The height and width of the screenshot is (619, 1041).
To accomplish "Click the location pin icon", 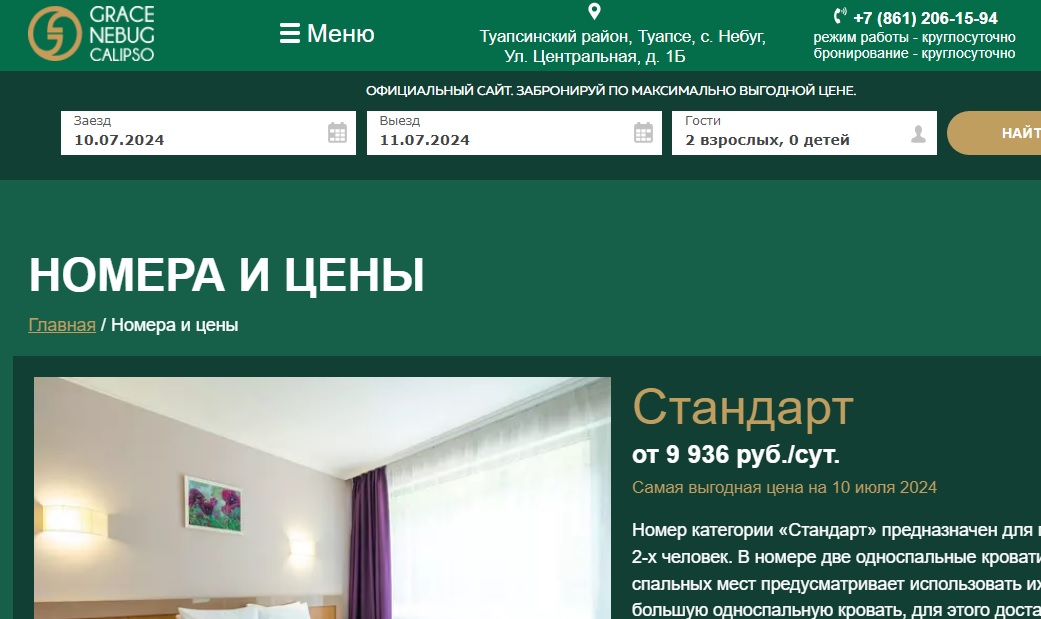I will point(594,12).
